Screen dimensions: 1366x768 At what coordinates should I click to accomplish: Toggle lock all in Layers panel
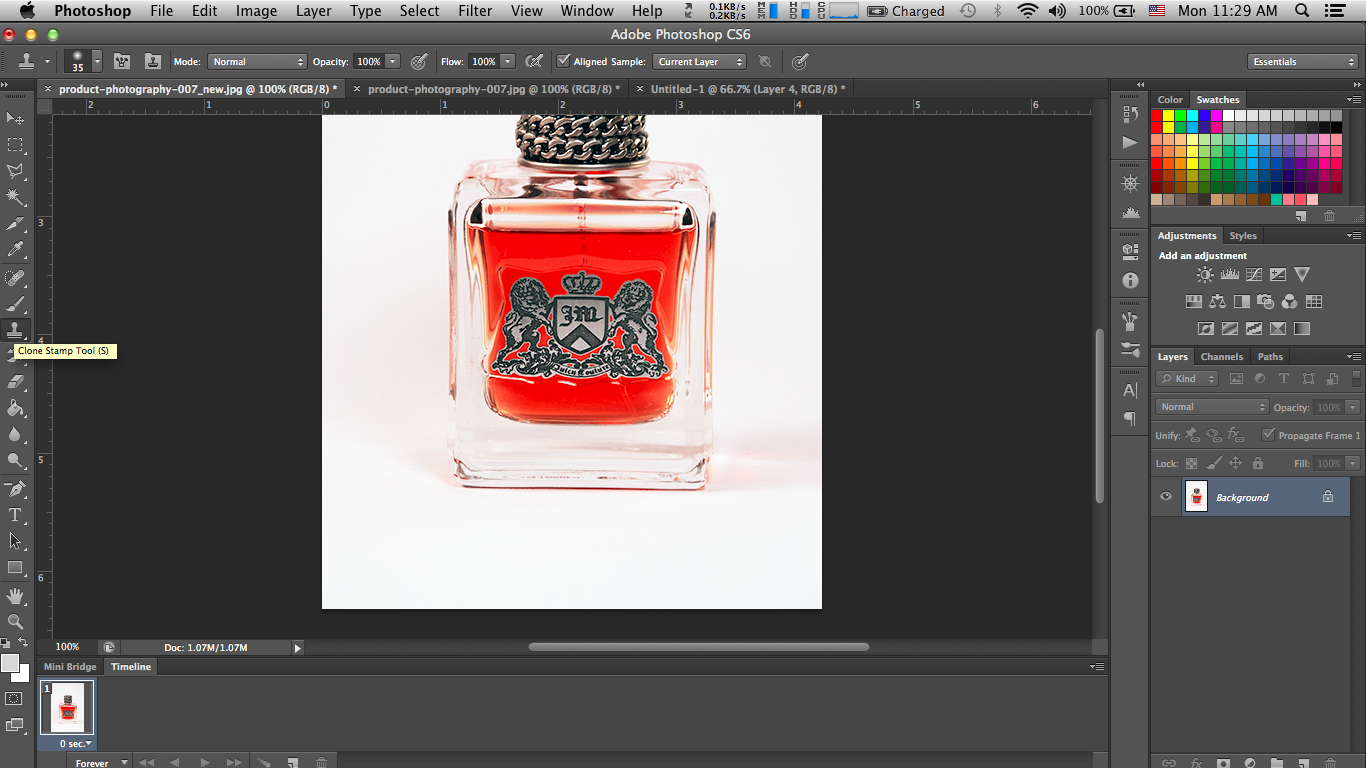(1258, 463)
